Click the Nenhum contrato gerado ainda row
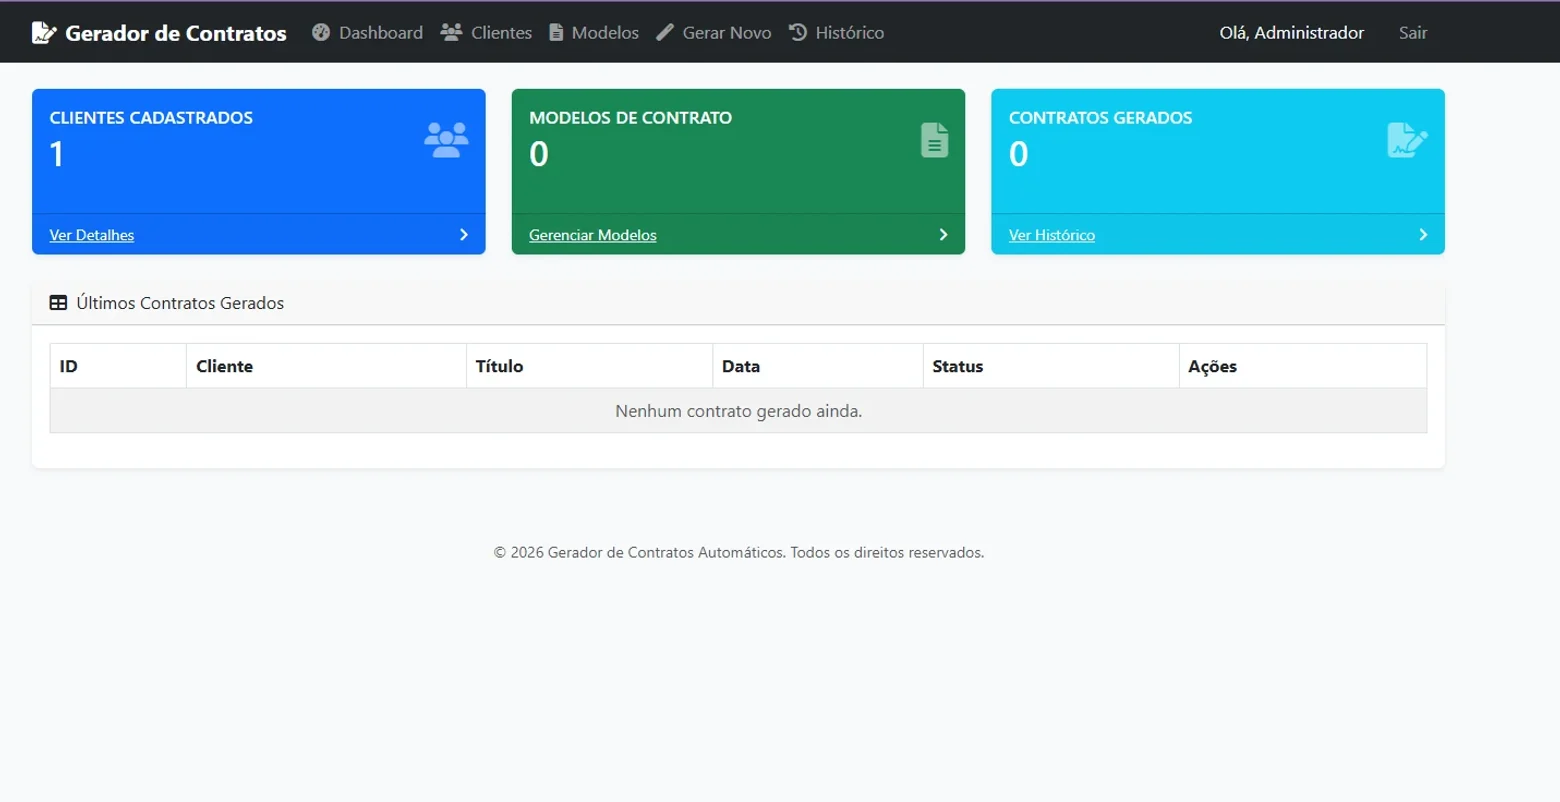Viewport: 1560px width, 802px height. (738, 411)
